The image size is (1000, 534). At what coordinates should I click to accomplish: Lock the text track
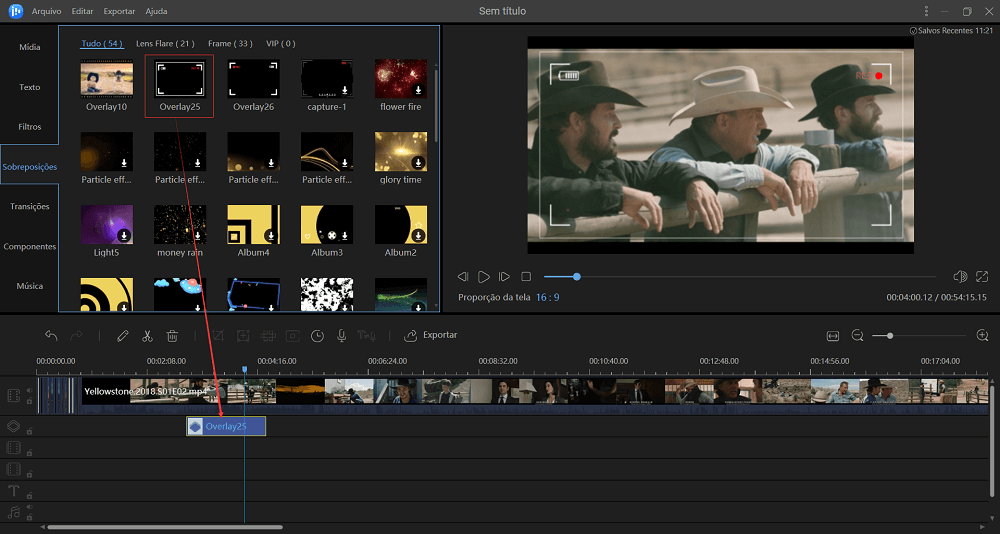(x=29, y=496)
